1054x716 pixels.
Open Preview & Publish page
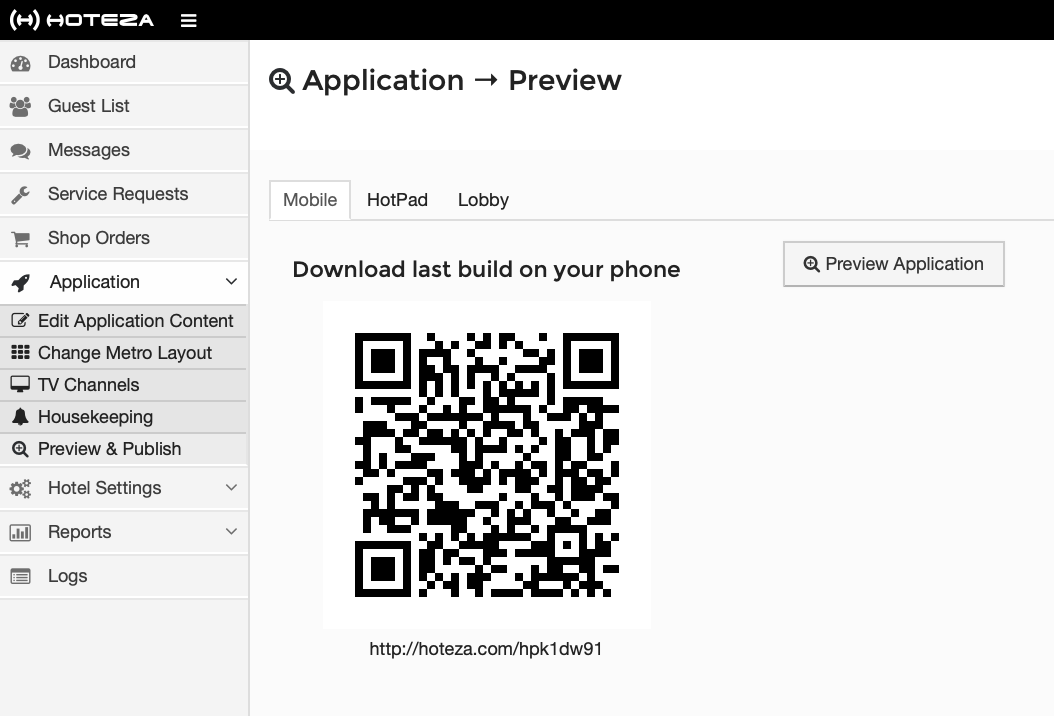[124, 449]
